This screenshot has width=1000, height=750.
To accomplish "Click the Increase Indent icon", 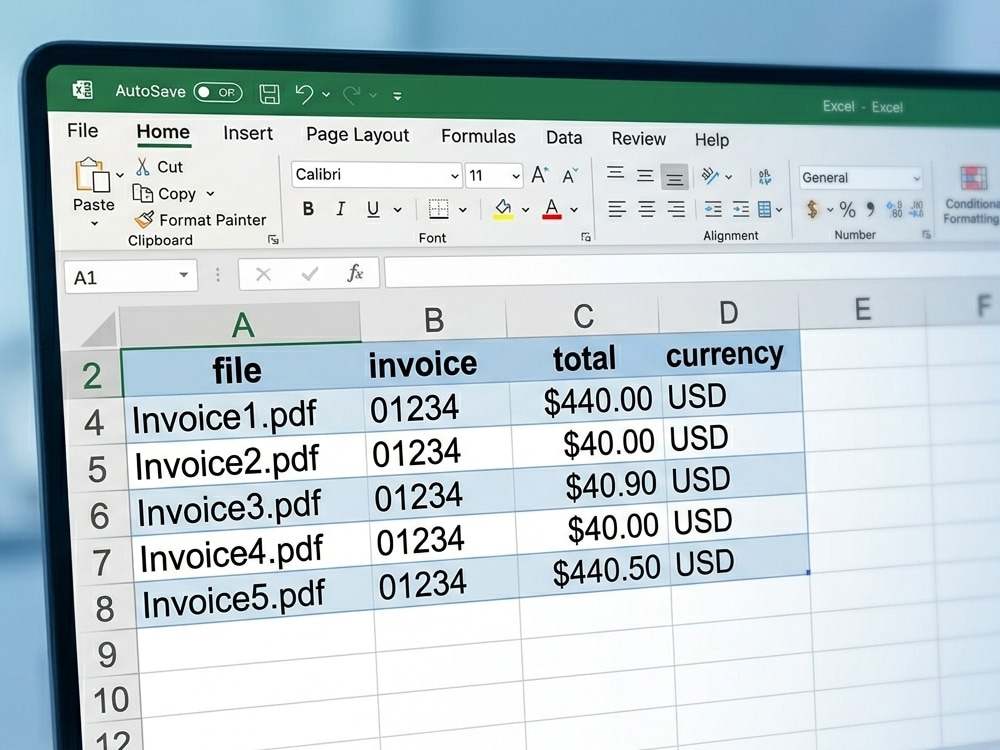I will [740, 209].
